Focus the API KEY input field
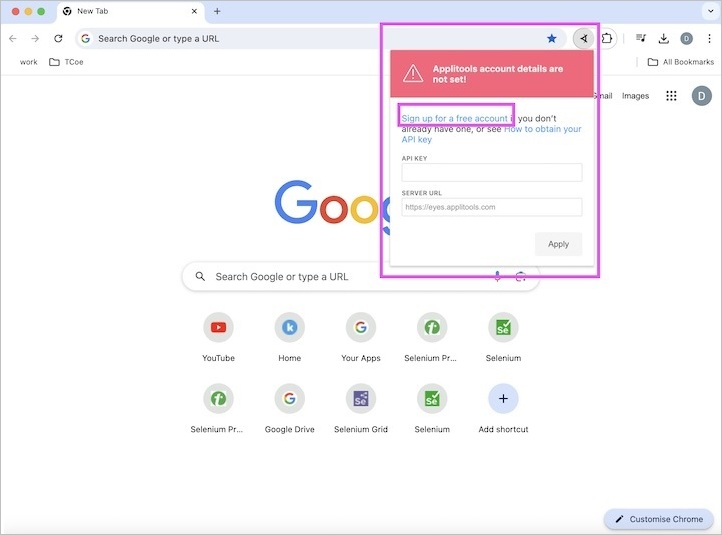Viewport: 722px width, 535px height. click(x=492, y=173)
